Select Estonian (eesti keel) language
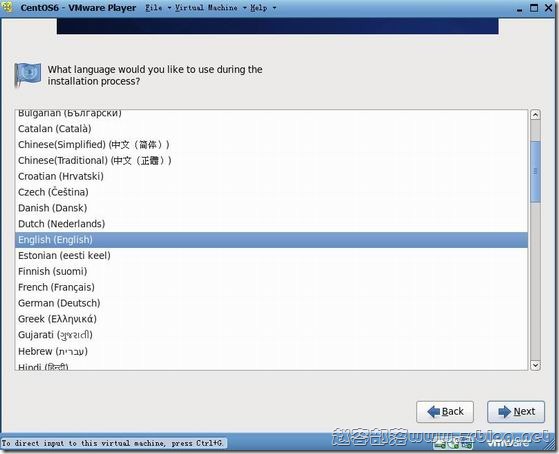This screenshot has height=454, width=559. tap(271, 255)
